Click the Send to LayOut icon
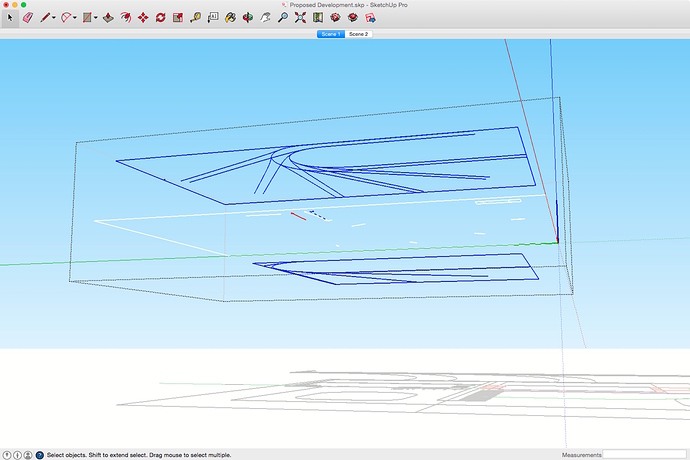Screen dimensions: 690x460 pyautogui.click(x=370, y=18)
